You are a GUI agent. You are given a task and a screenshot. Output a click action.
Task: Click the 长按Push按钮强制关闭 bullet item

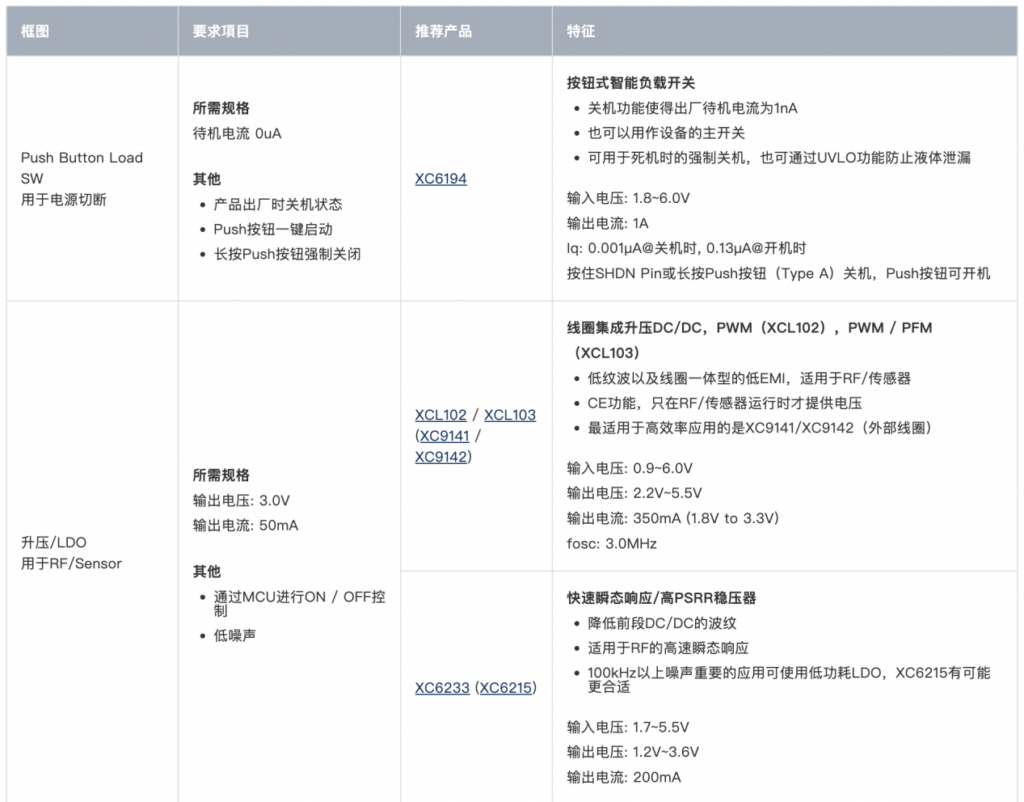pos(287,254)
